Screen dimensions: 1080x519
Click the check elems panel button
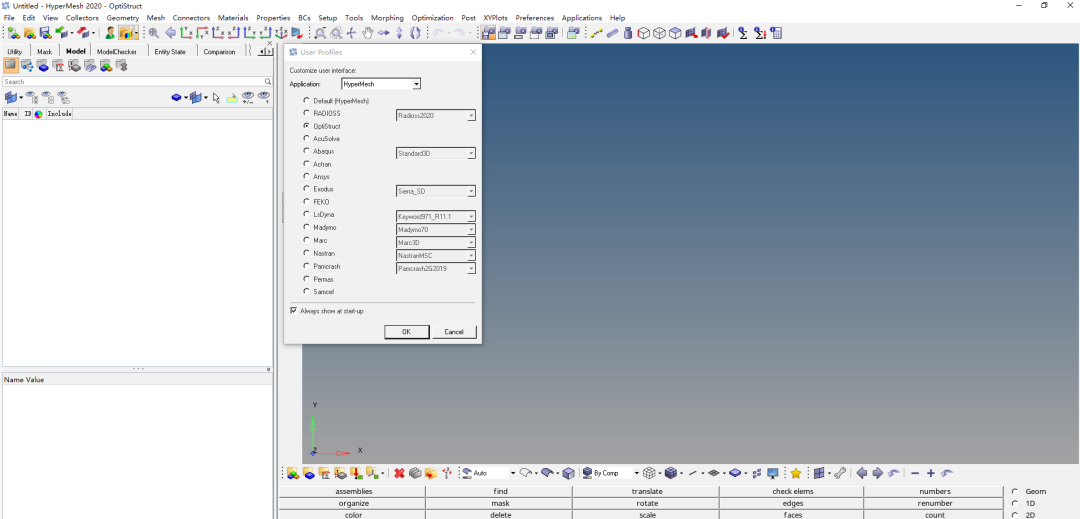(792, 491)
